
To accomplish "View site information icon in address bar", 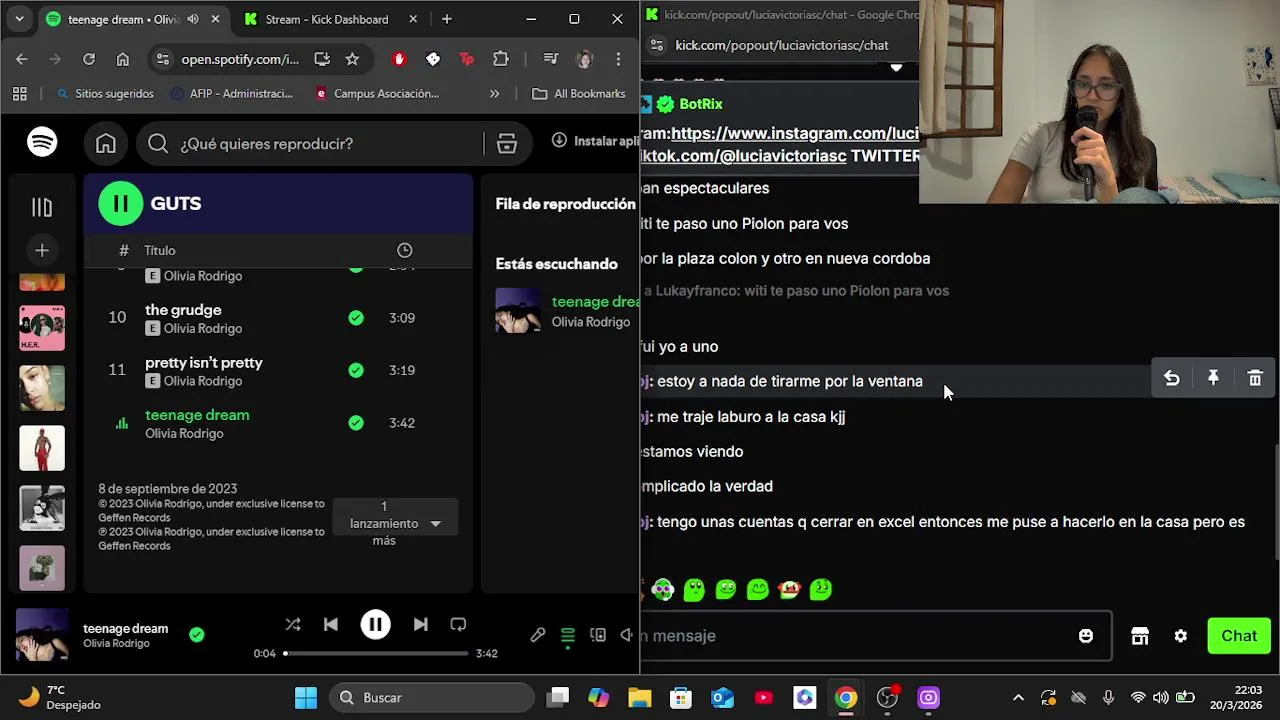I will pos(164,59).
